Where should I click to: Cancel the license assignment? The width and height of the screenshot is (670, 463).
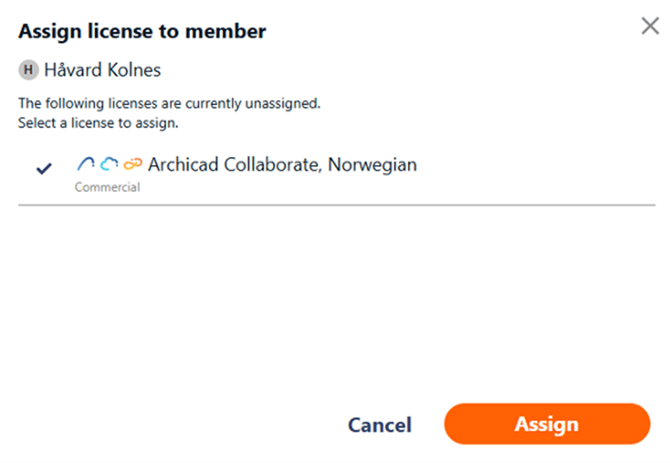click(379, 425)
